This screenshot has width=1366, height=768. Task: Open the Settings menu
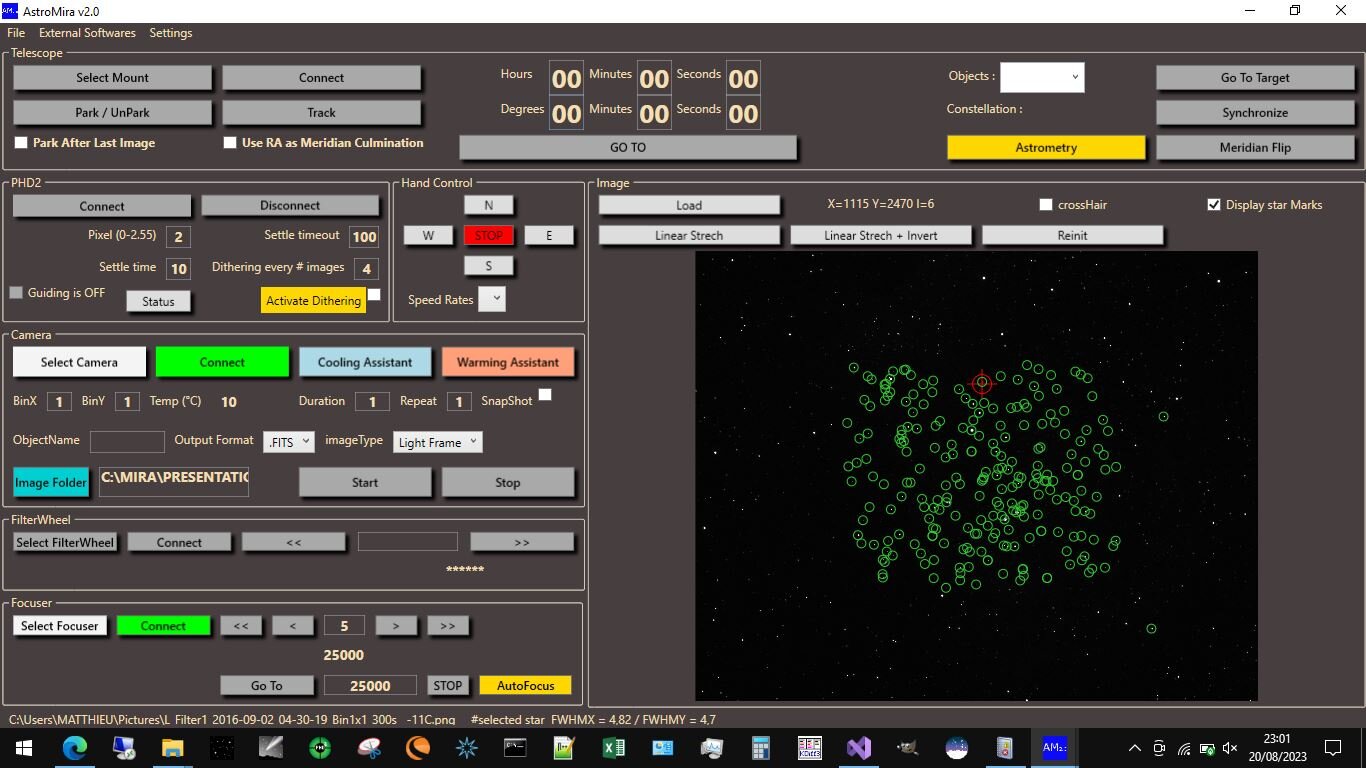171,33
